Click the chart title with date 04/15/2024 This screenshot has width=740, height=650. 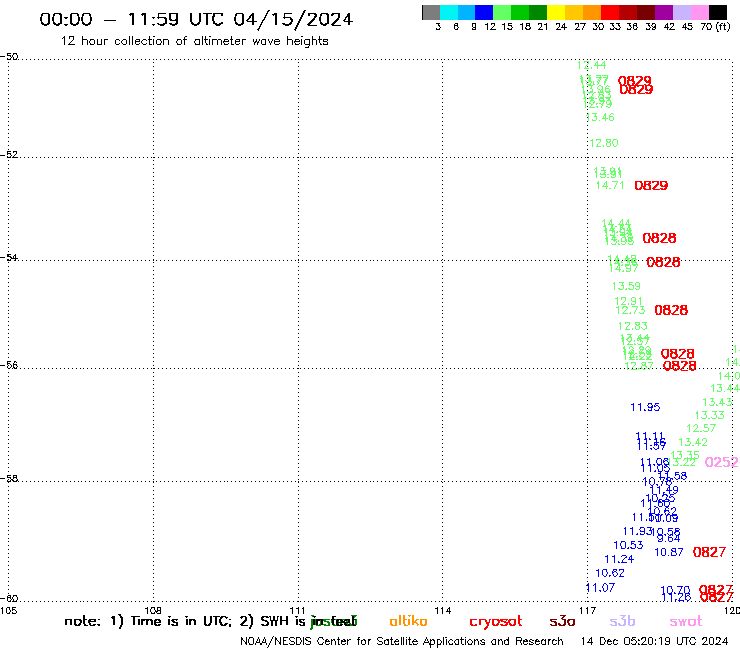pos(196,19)
